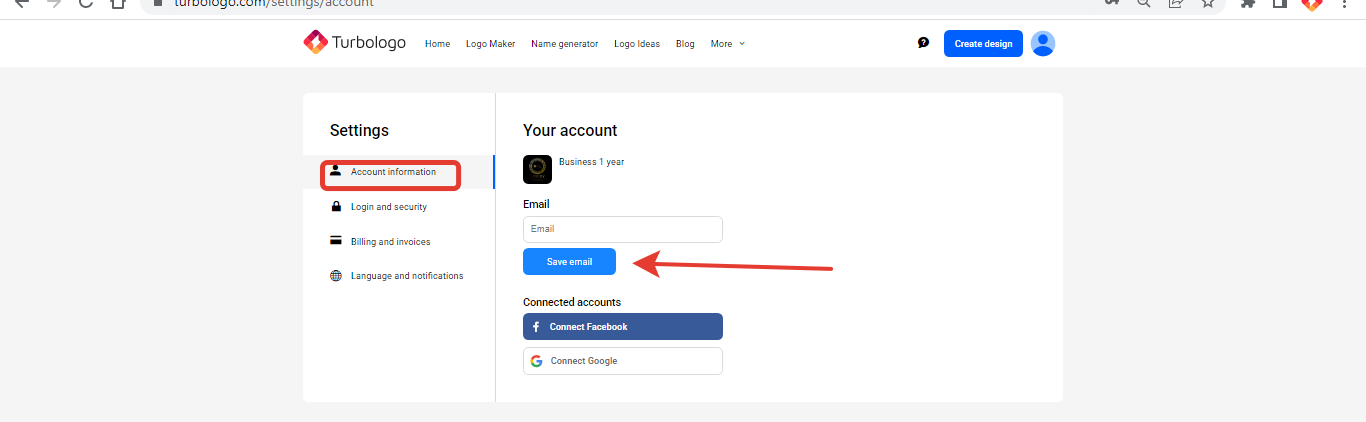Screen dimensions: 1366x422
Task: Open the Chrome three-dot menu
Action: (x=1345, y=3)
